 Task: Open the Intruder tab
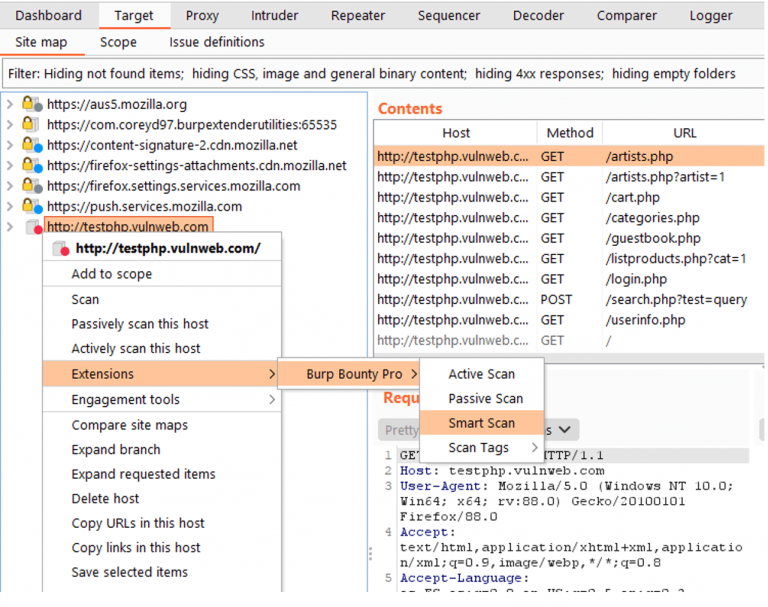coord(274,16)
